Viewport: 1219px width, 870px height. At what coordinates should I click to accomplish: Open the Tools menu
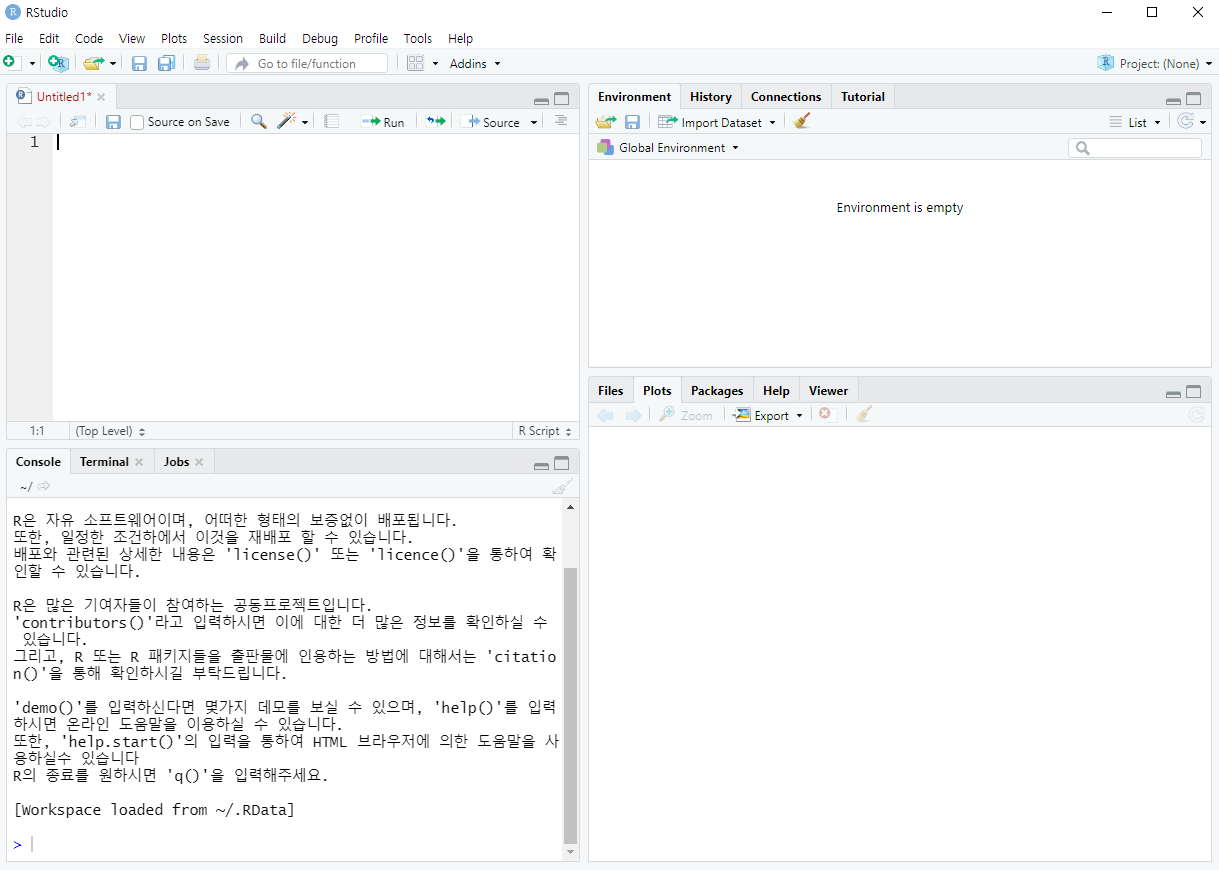point(418,38)
